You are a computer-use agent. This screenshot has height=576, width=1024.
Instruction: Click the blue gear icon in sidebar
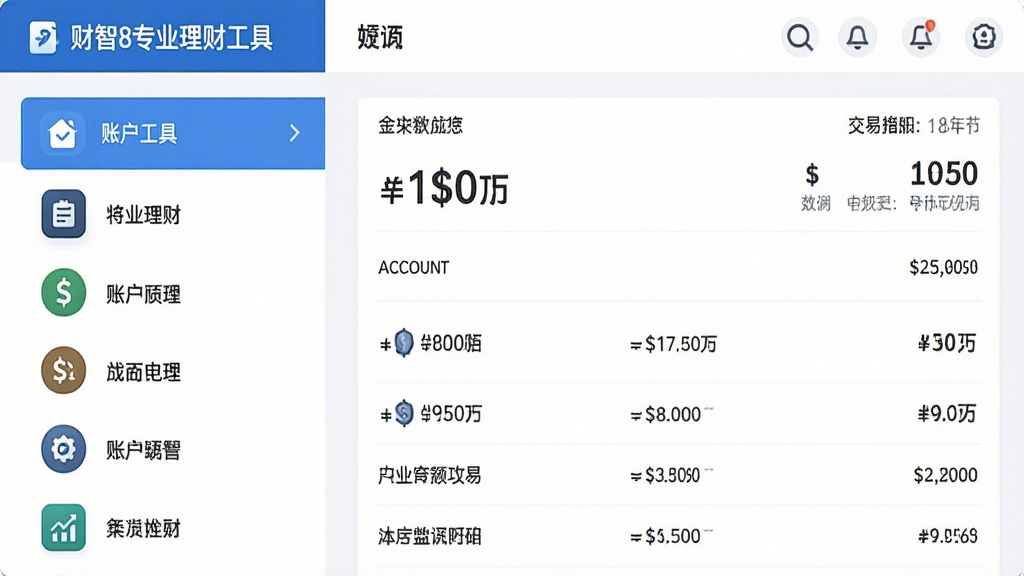point(63,449)
